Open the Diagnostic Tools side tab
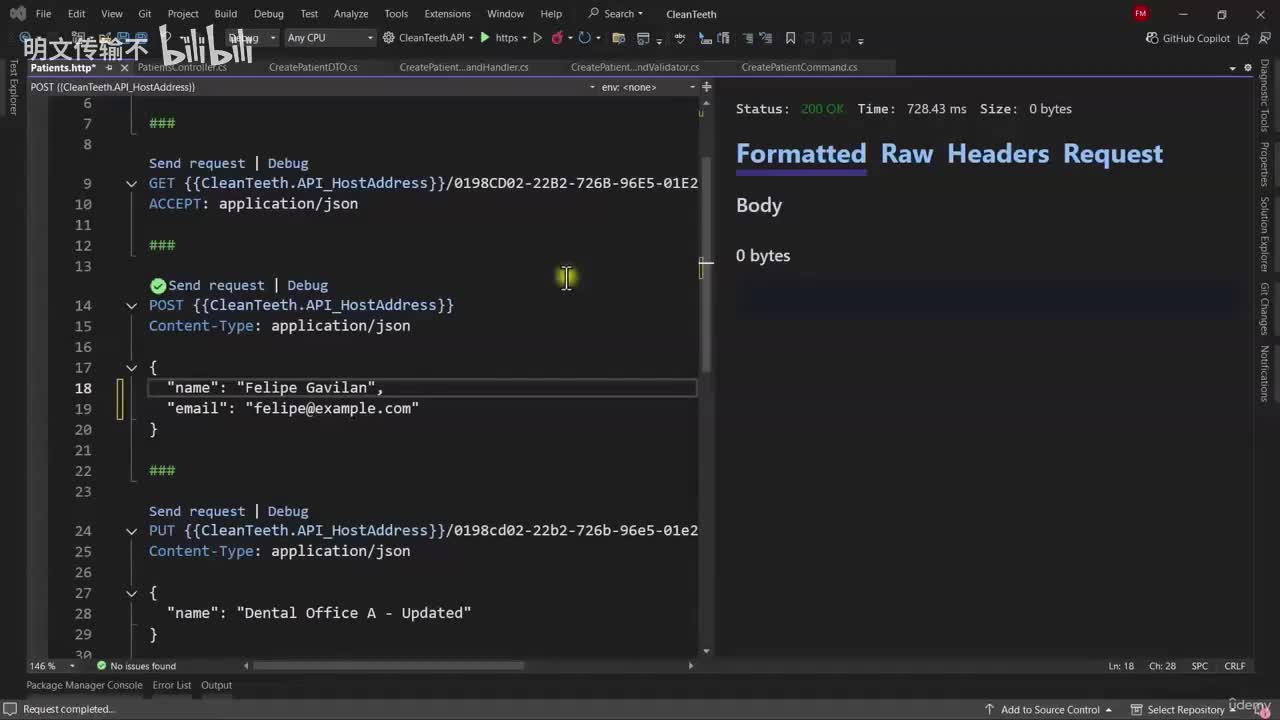This screenshot has height=720, width=1280. point(1265,96)
